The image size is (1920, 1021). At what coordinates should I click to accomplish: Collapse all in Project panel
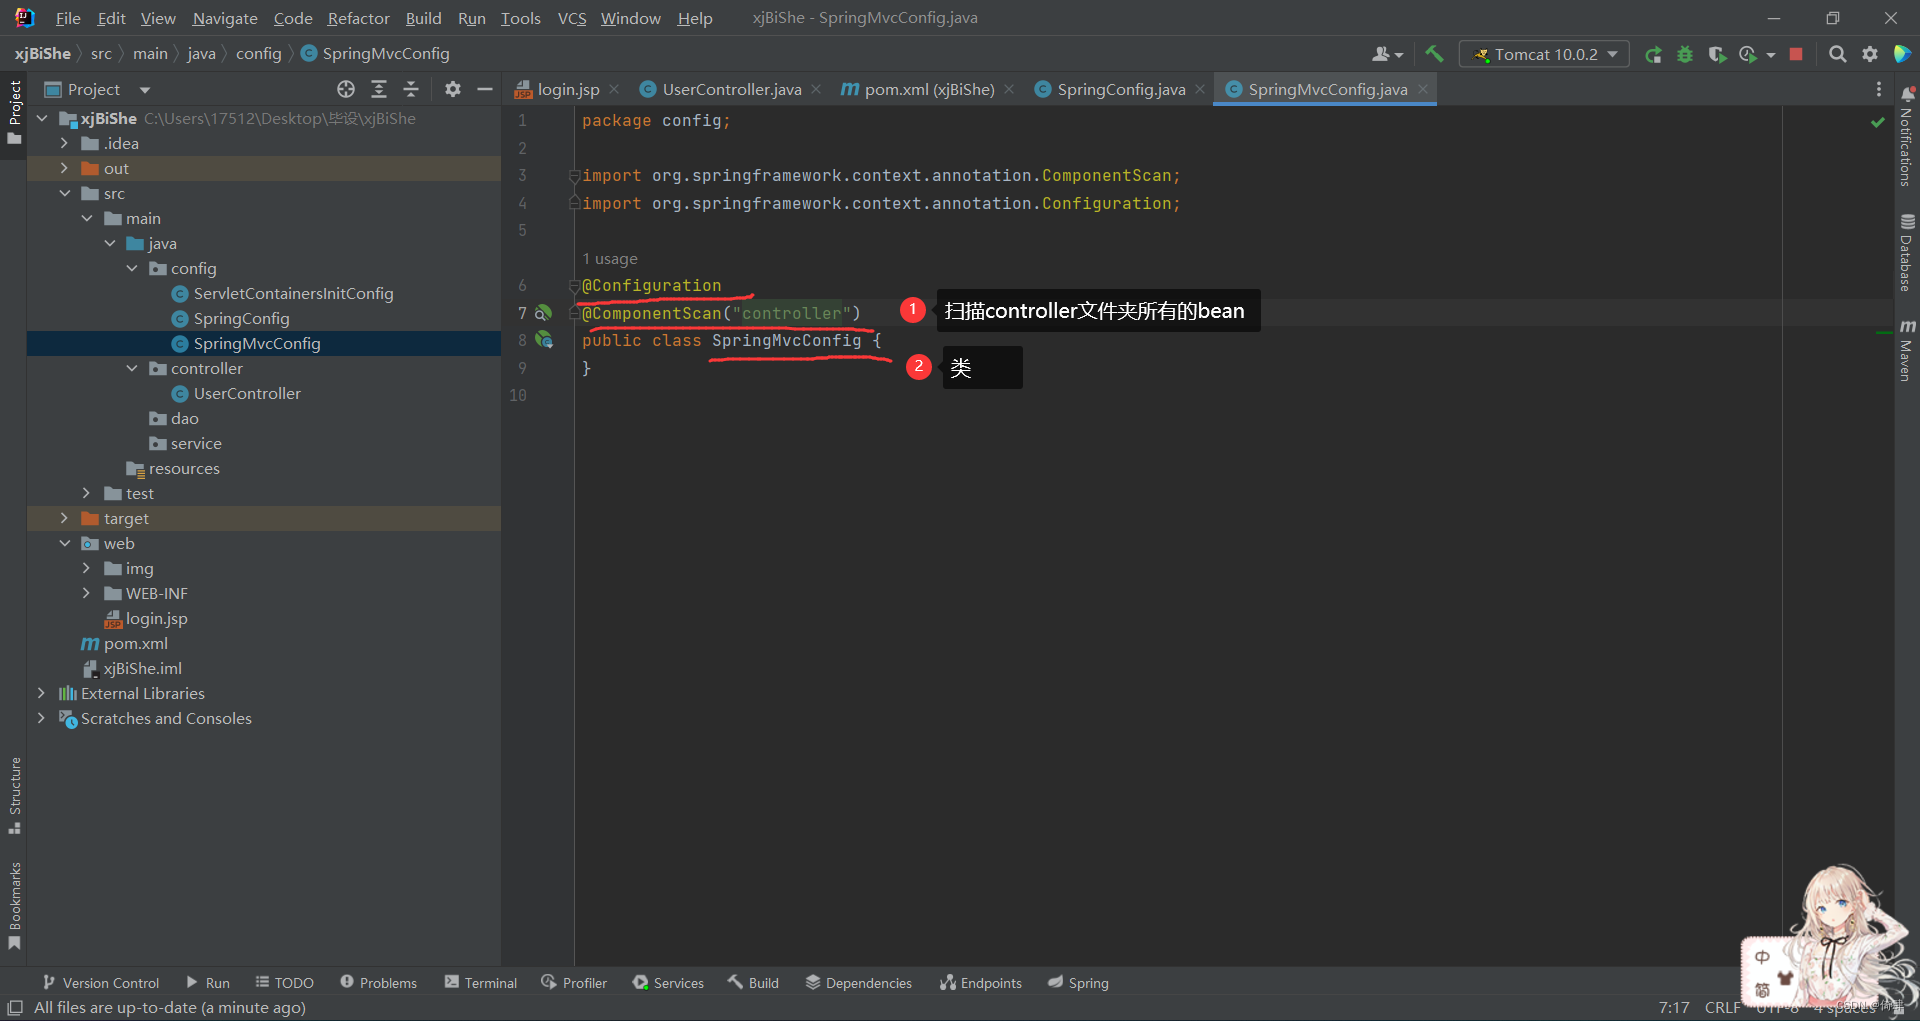coord(411,89)
